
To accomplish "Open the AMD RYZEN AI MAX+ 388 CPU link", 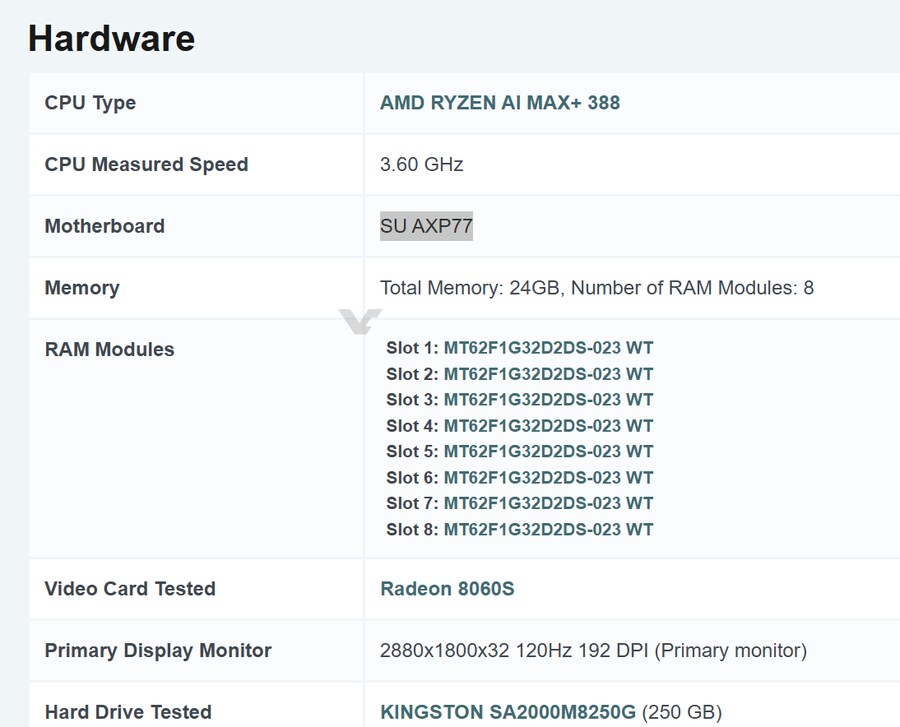I will click(500, 103).
